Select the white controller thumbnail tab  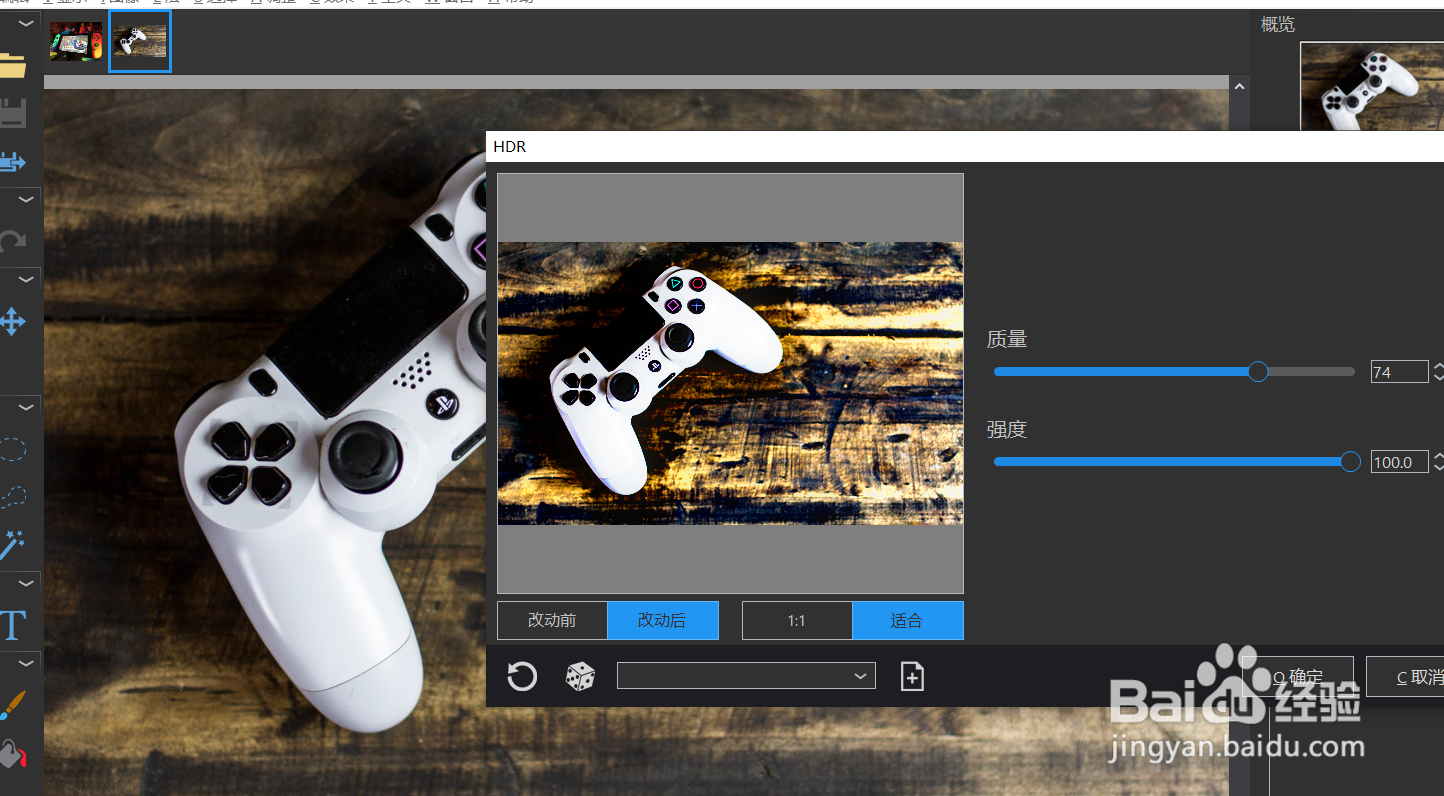pyautogui.click(x=140, y=41)
